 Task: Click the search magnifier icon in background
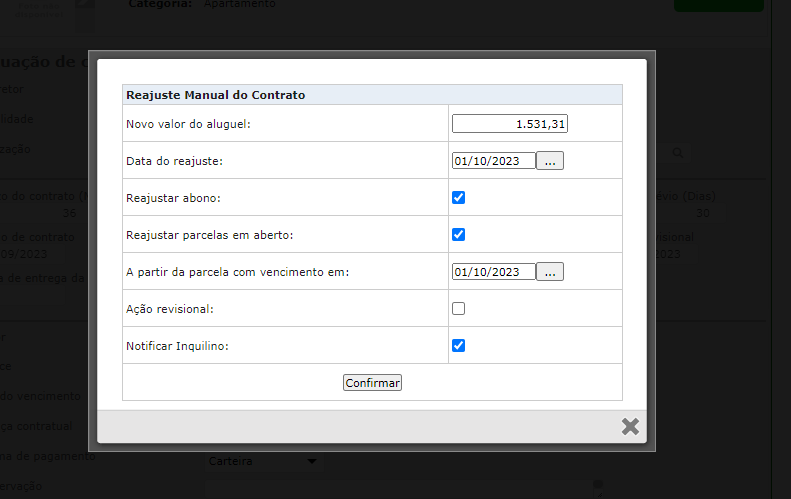677,153
